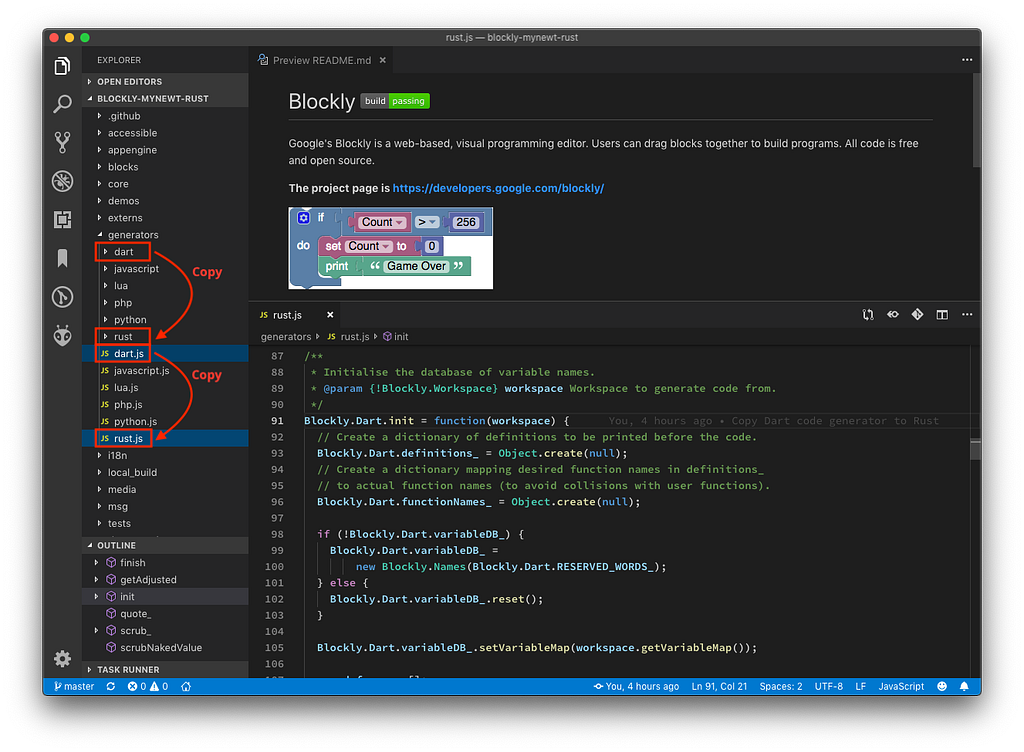
Task: Click generators in the breadcrumb
Action: pyautogui.click(x=286, y=337)
